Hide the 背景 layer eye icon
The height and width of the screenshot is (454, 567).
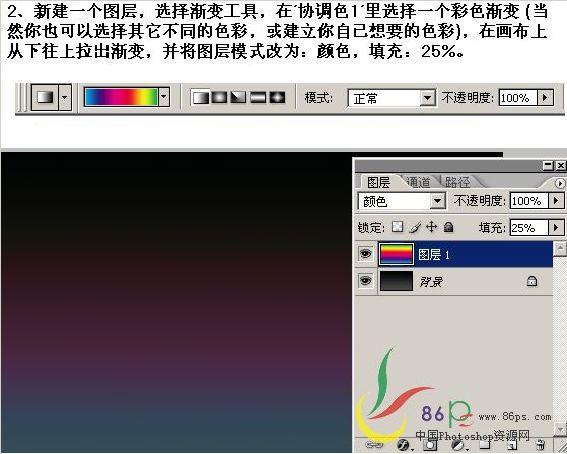coord(366,281)
